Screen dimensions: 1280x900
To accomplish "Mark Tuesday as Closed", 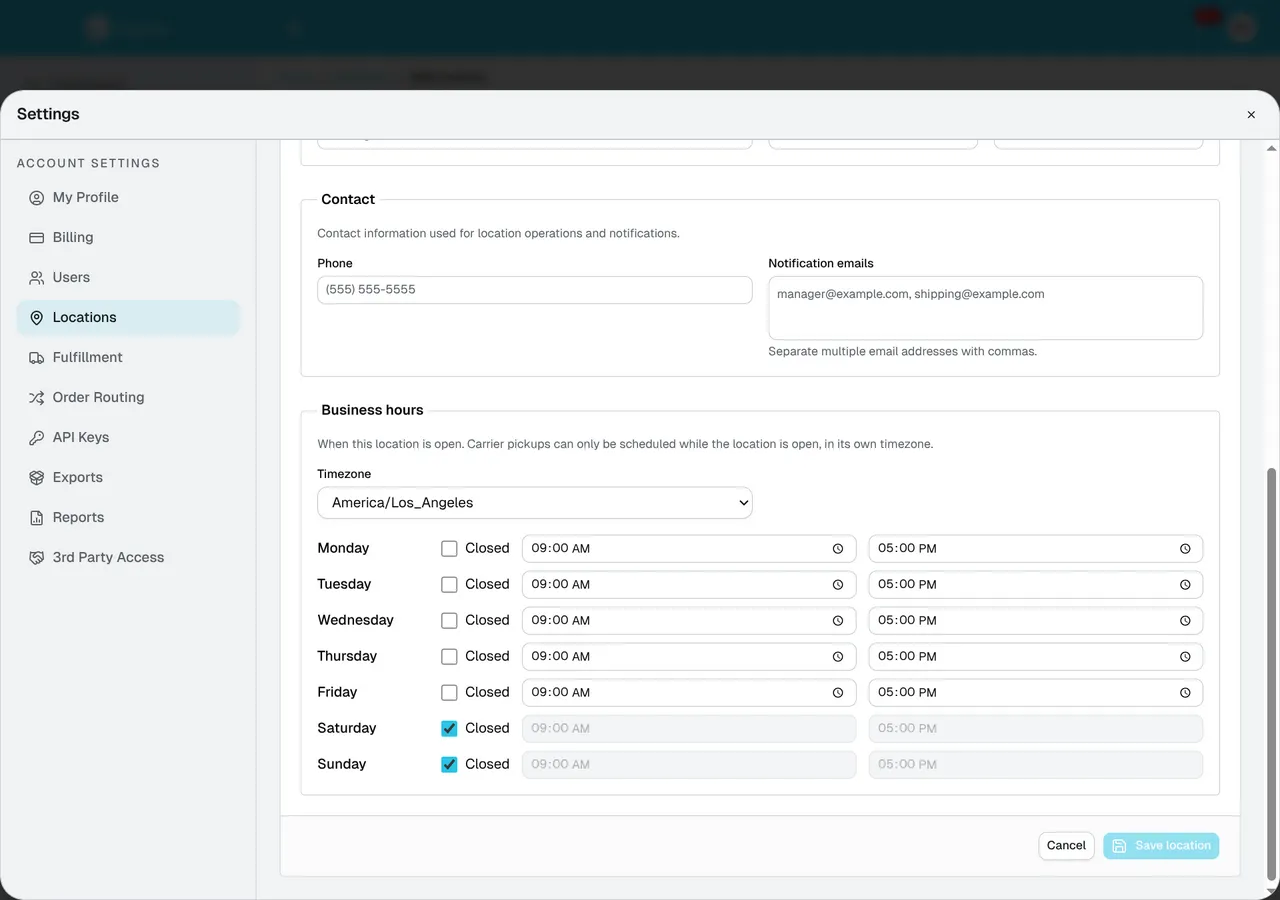I will 449,585.
